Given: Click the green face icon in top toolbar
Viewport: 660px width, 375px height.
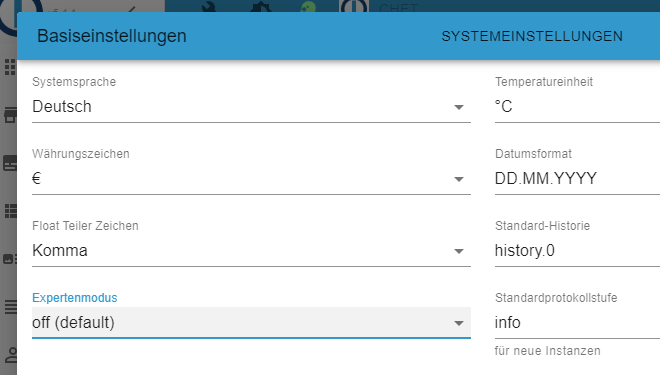Looking at the screenshot, I should click(308, 6).
